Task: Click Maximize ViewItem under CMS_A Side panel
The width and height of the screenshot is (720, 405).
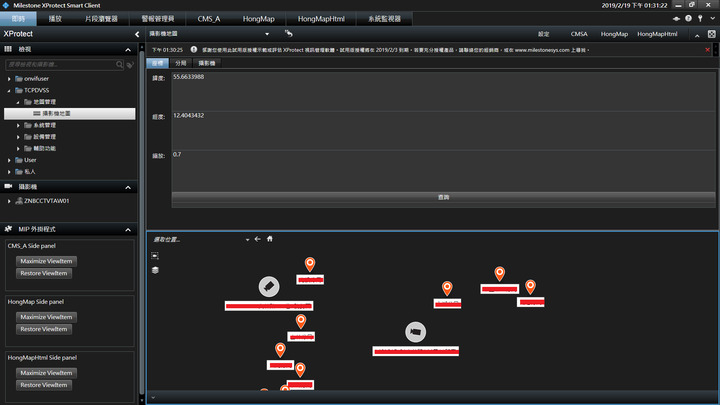Action: [47, 261]
